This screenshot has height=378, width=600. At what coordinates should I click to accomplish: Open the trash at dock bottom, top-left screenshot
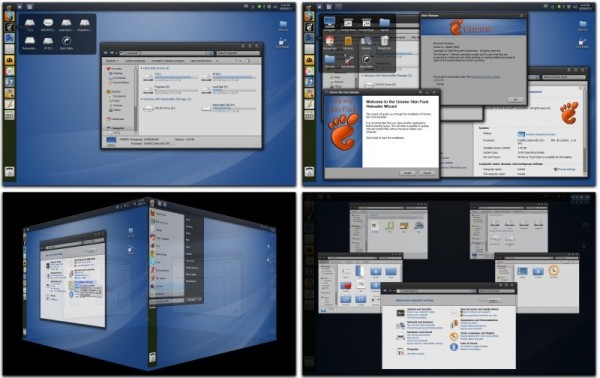pyautogui.click(x=9, y=172)
